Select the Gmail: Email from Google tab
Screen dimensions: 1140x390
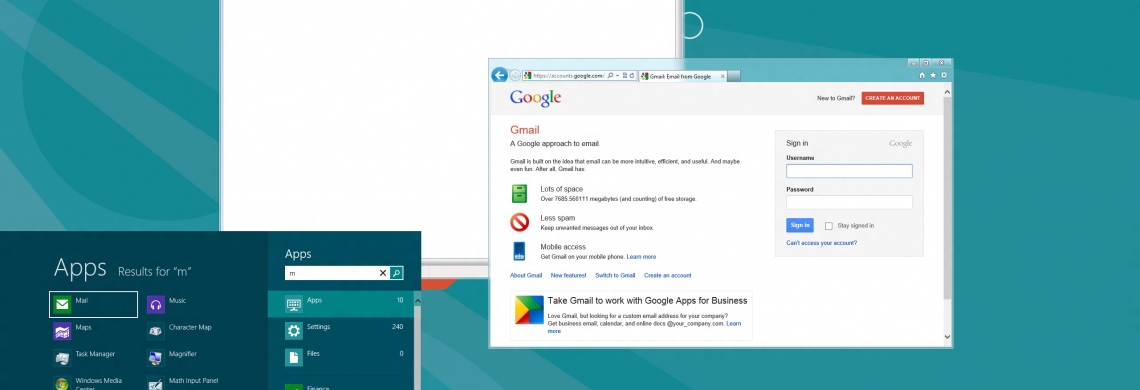coord(681,76)
